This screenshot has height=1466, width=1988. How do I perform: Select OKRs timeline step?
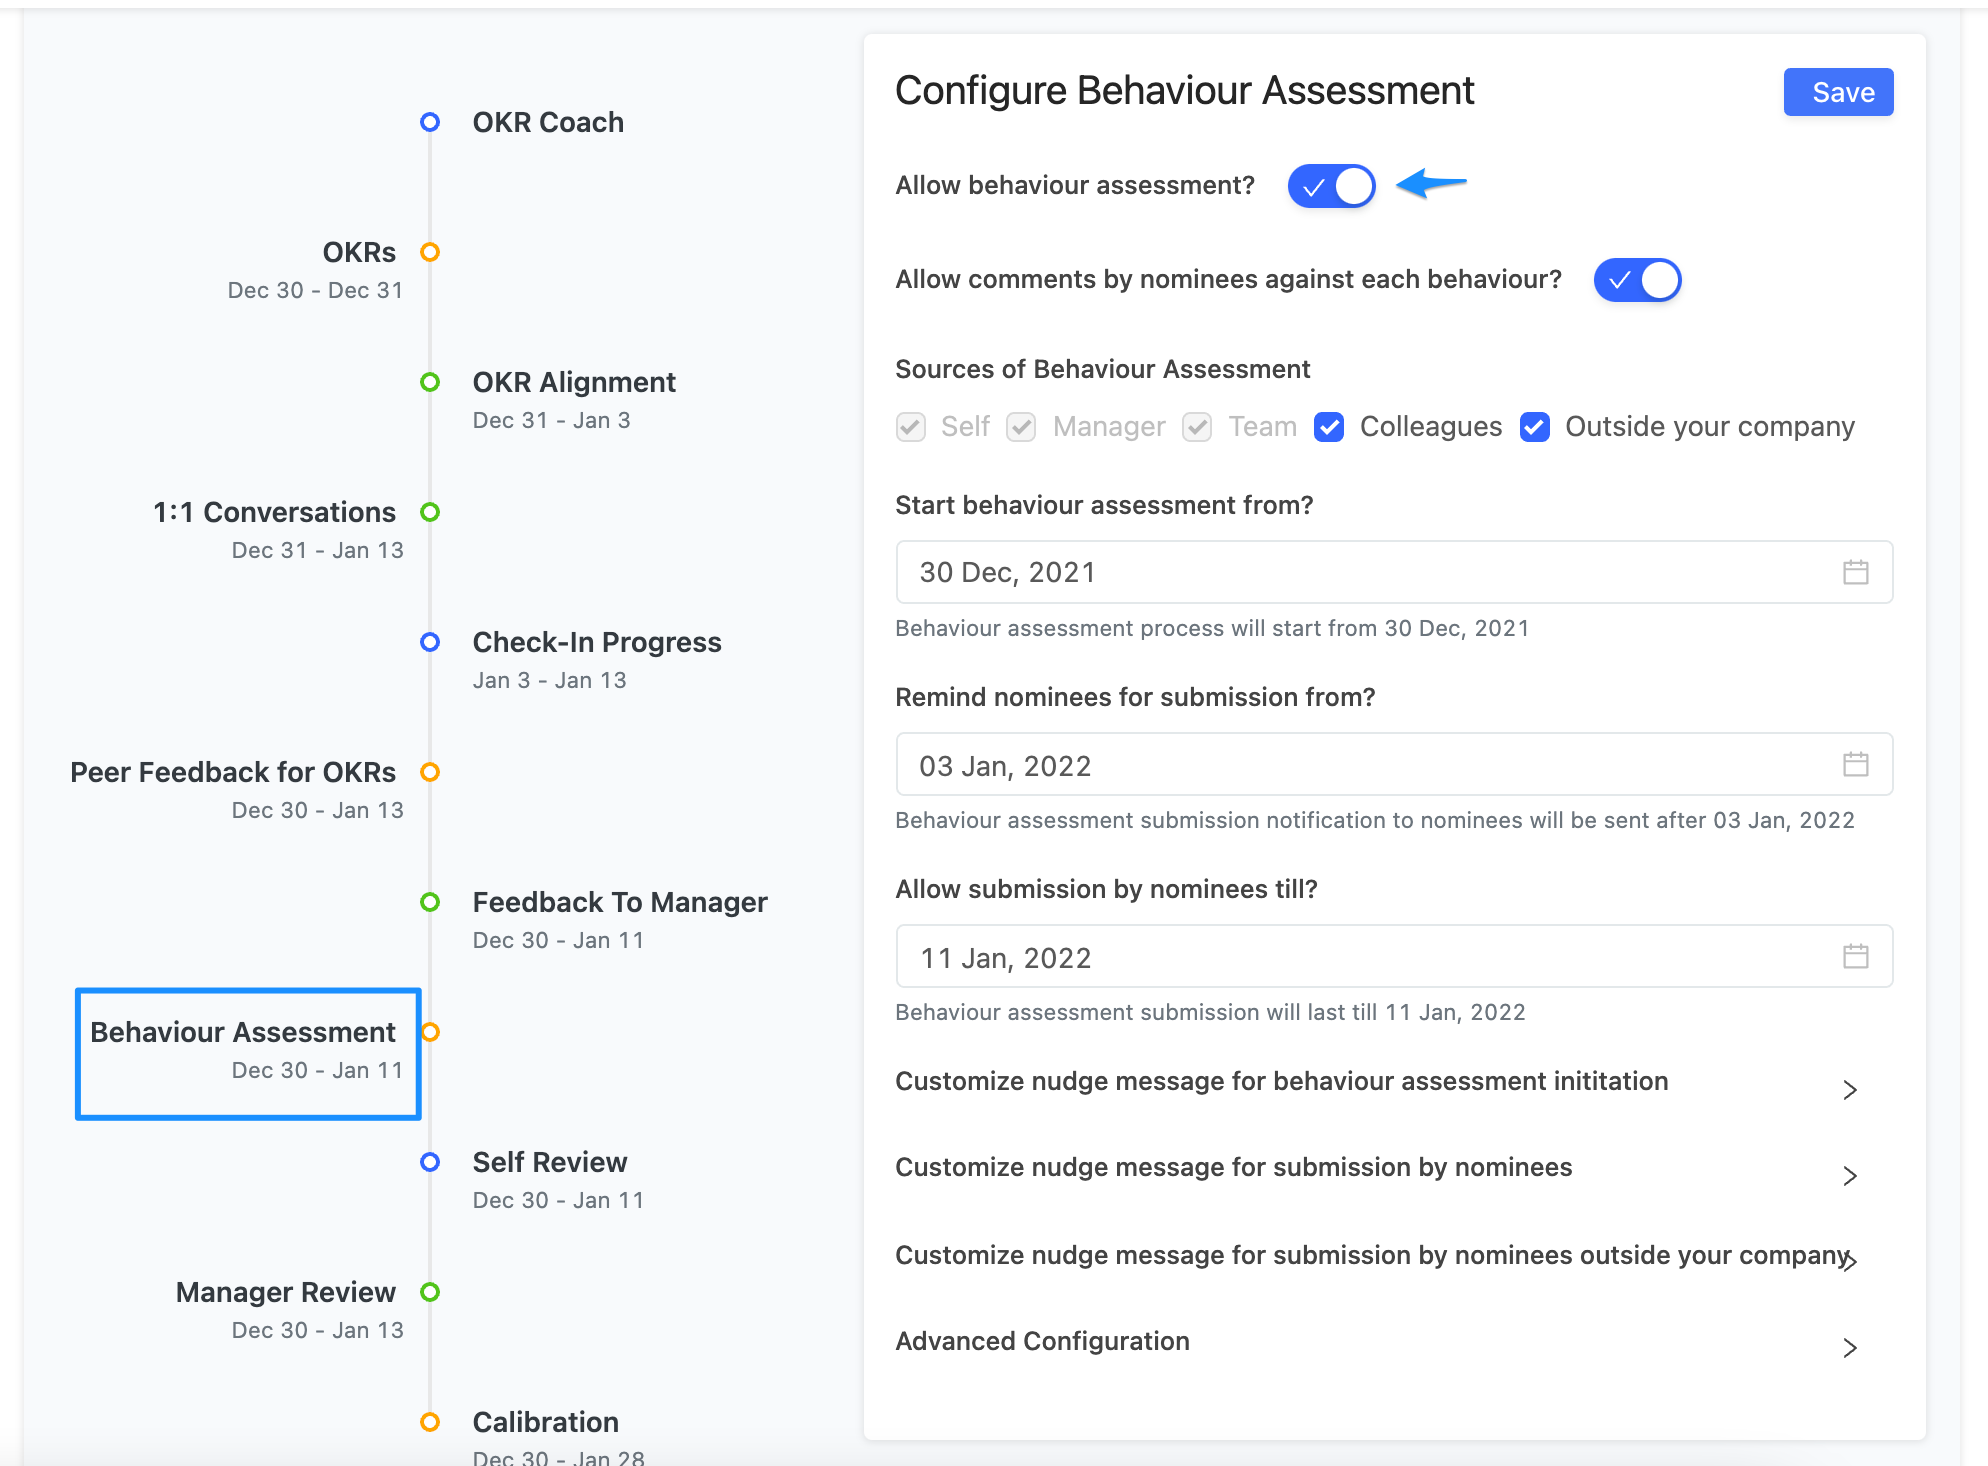(359, 252)
